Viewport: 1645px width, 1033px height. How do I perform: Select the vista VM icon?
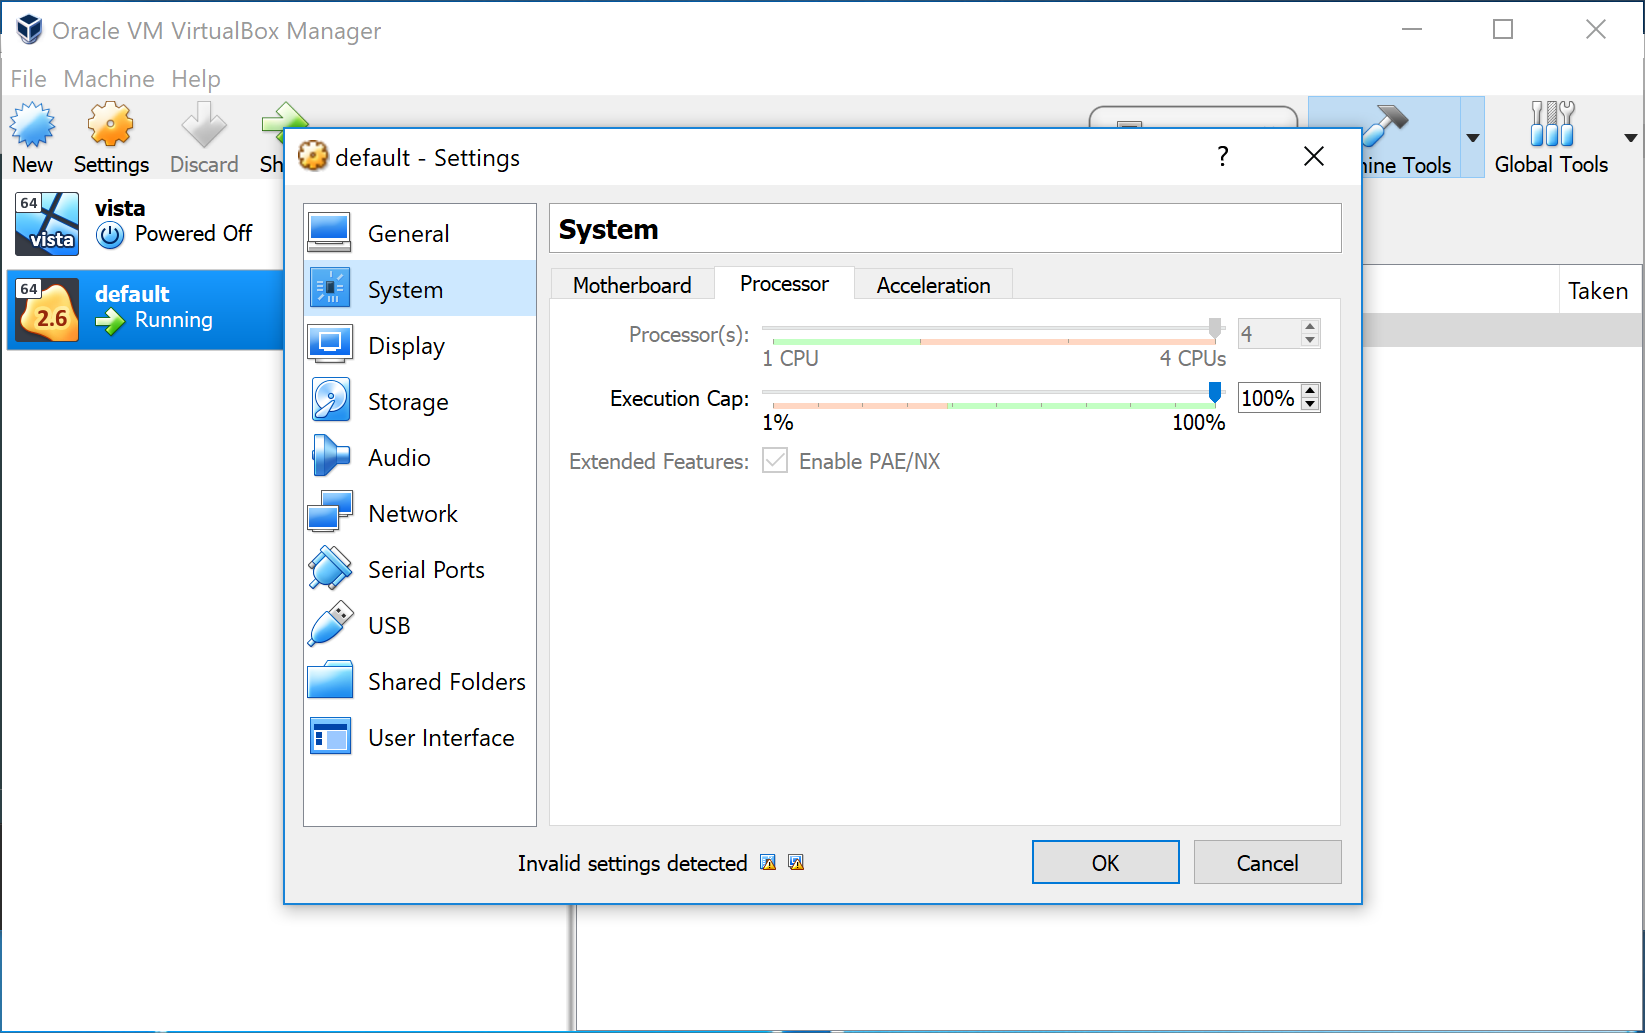pyautogui.click(x=47, y=224)
